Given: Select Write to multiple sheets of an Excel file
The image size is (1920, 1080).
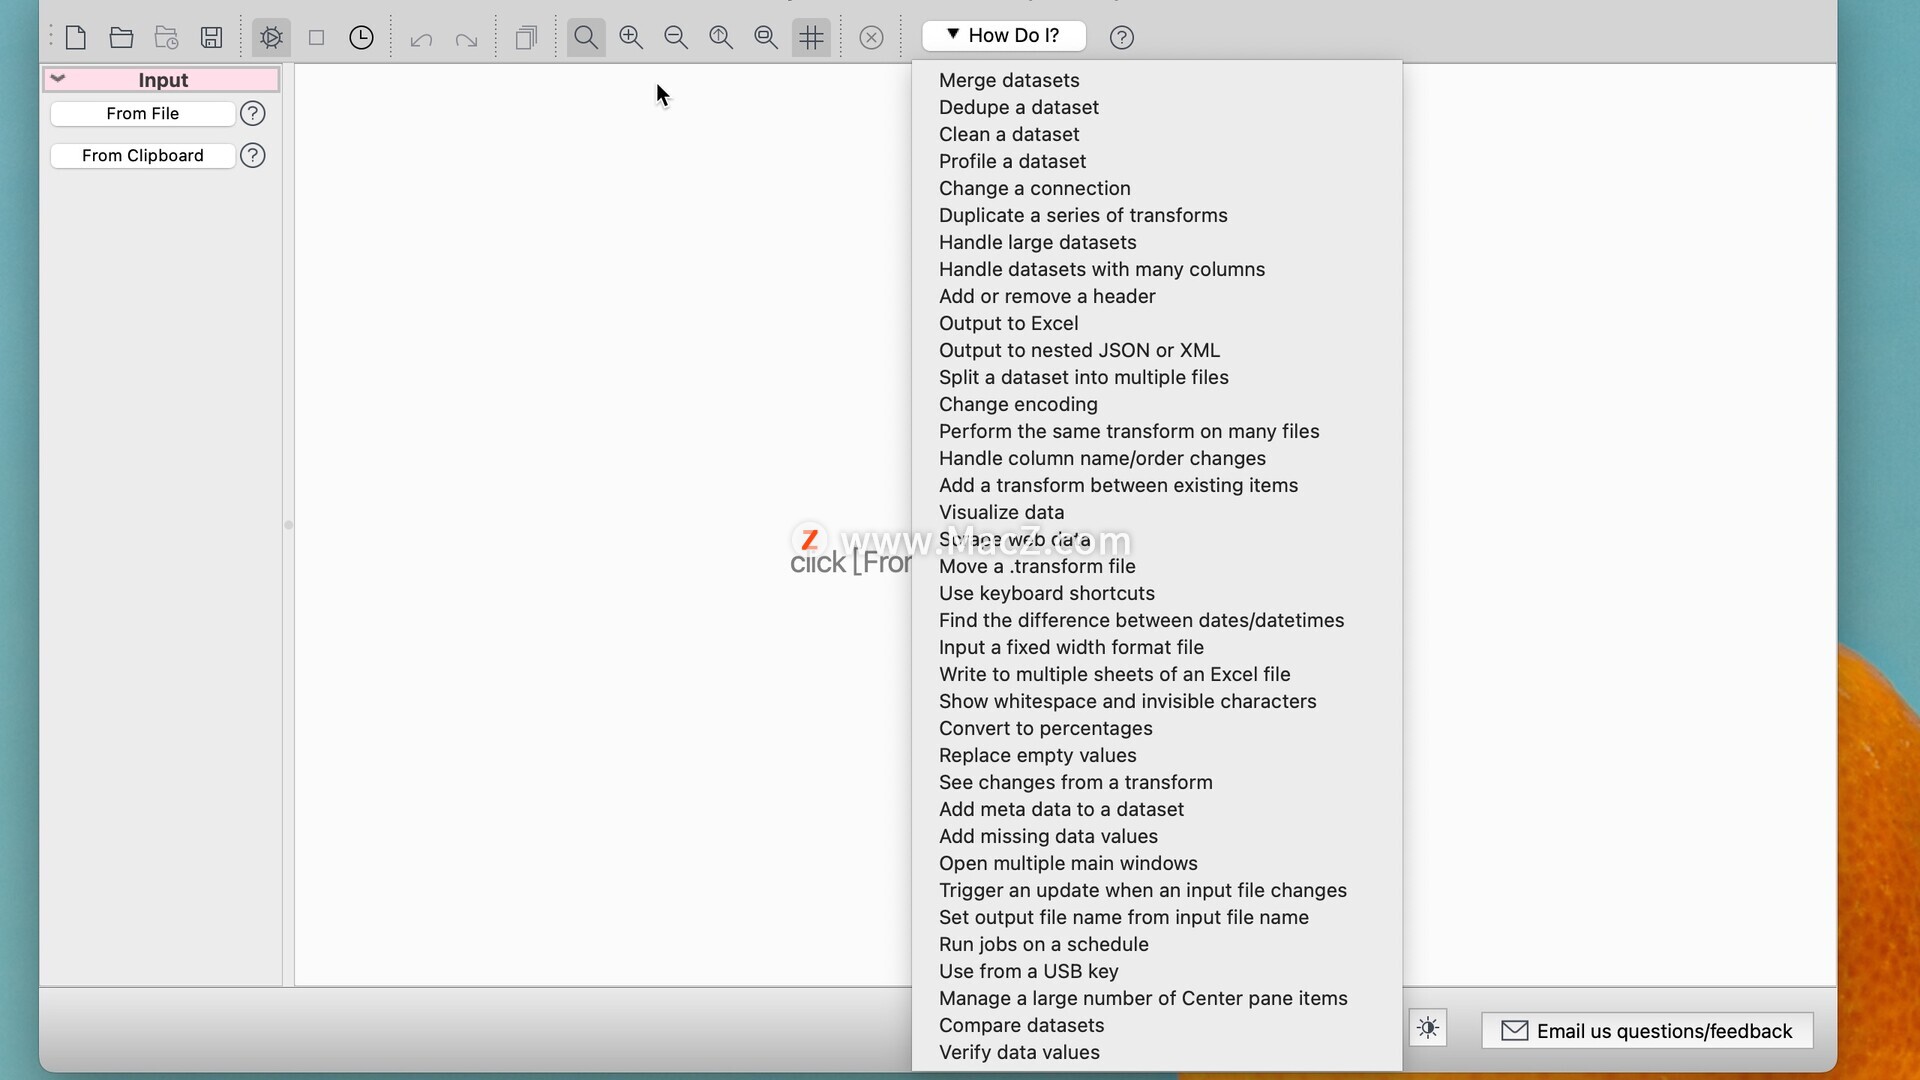Looking at the screenshot, I should click(x=1157, y=674).
